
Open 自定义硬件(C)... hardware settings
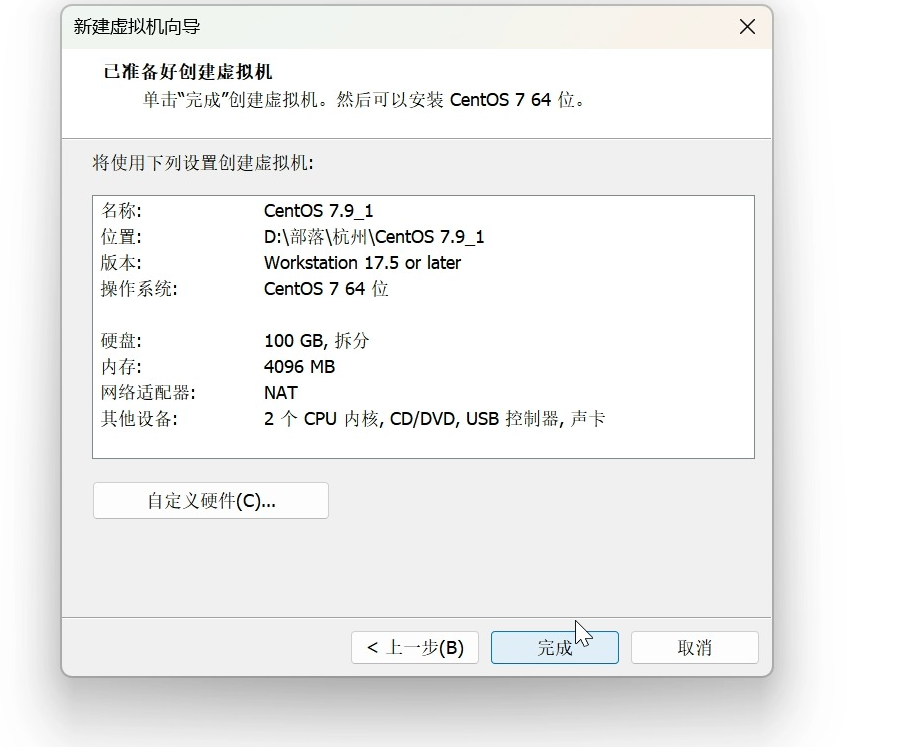click(x=211, y=500)
